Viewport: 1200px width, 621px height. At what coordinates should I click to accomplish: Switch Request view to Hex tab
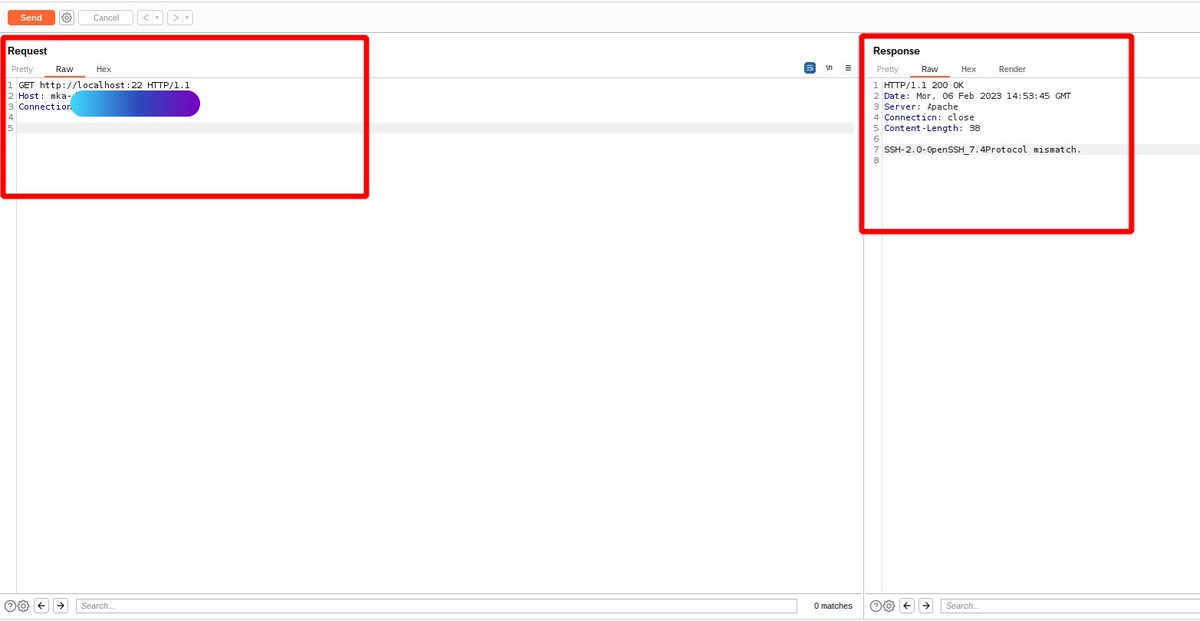point(104,69)
